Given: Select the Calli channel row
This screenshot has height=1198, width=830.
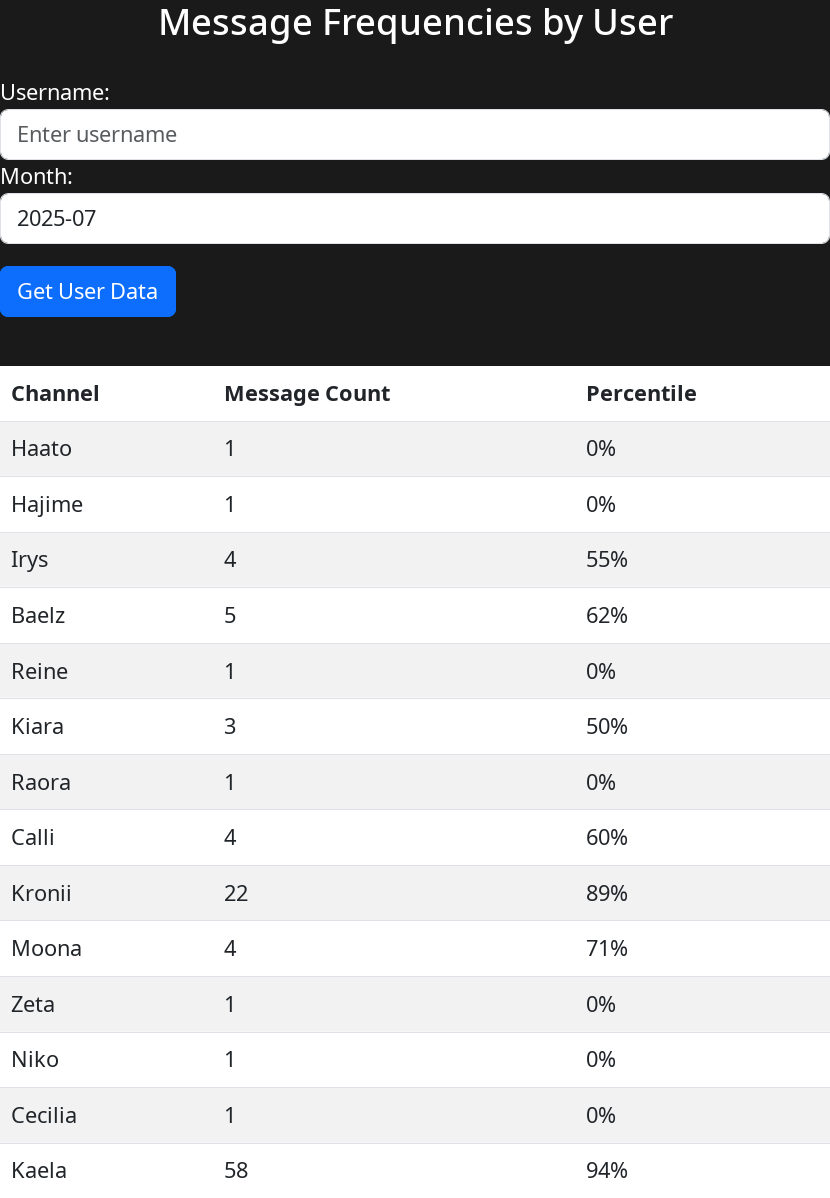Looking at the screenshot, I should pos(415,838).
